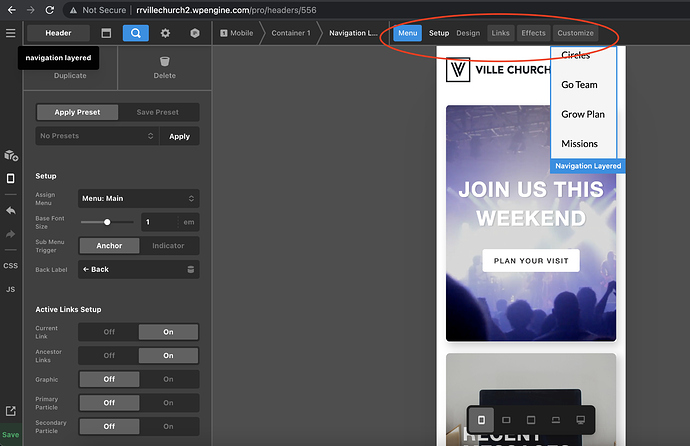
Task: Select the desktop viewport icon in device bar
Action: point(581,419)
